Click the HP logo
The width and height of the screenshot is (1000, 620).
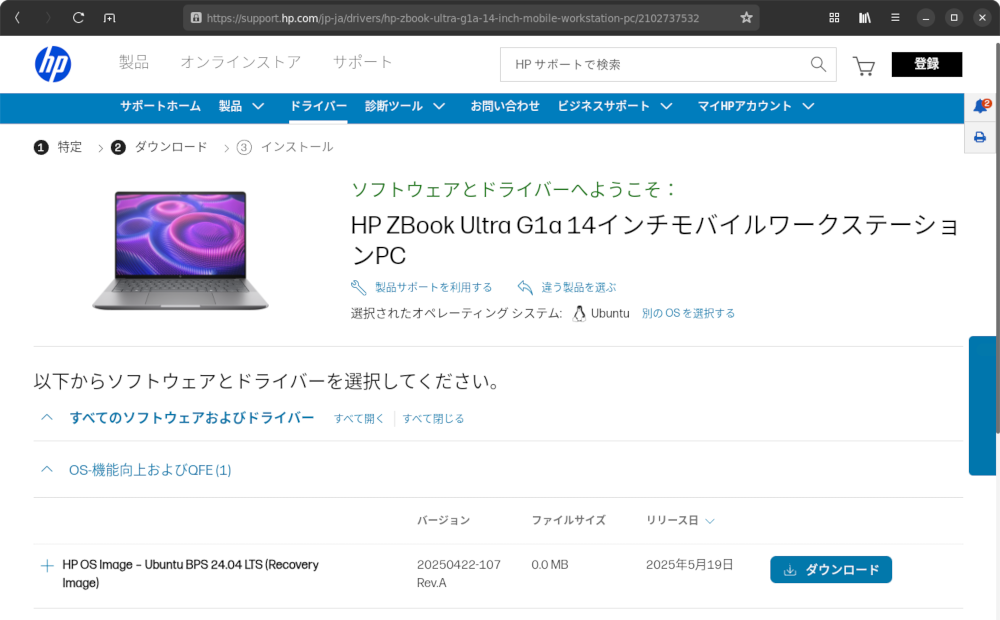coord(54,64)
